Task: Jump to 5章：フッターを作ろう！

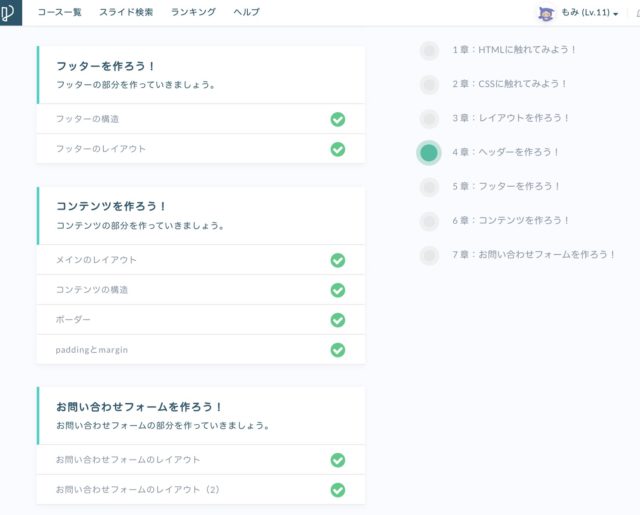Action: (506, 186)
